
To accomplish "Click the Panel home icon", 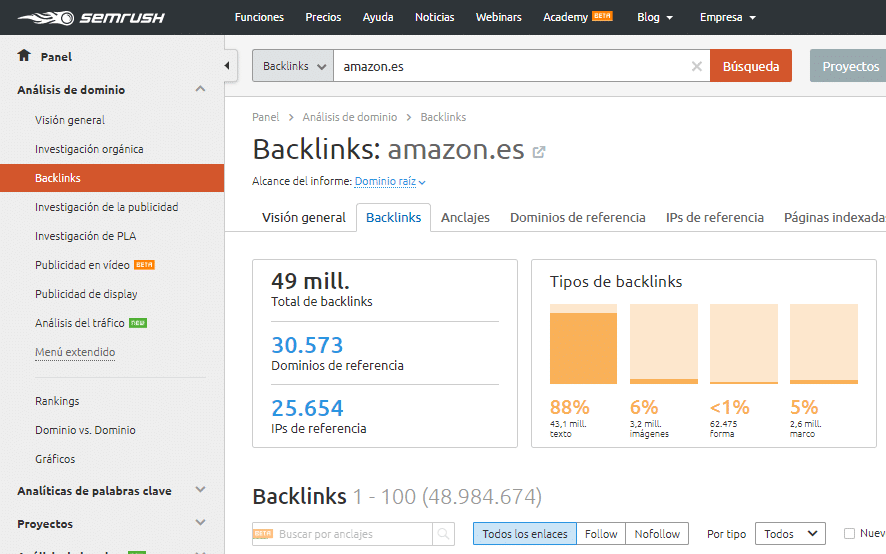I will pyautogui.click(x=24, y=55).
